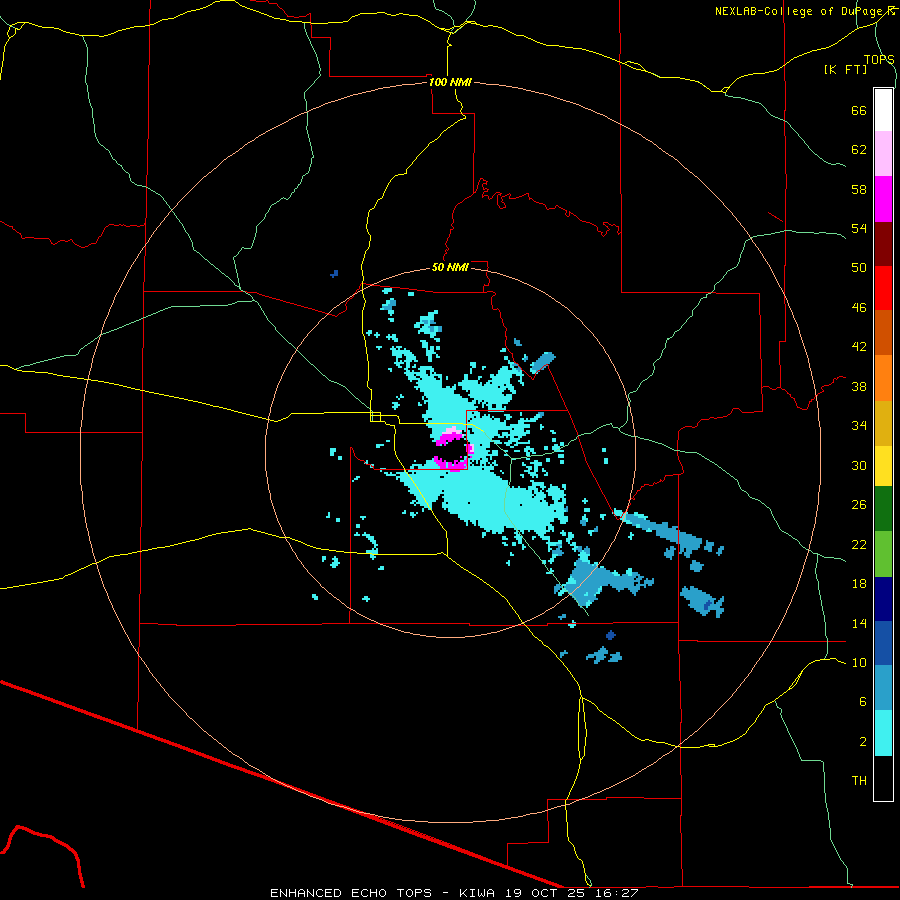Select the navy blue legend swatch

pos(883,599)
